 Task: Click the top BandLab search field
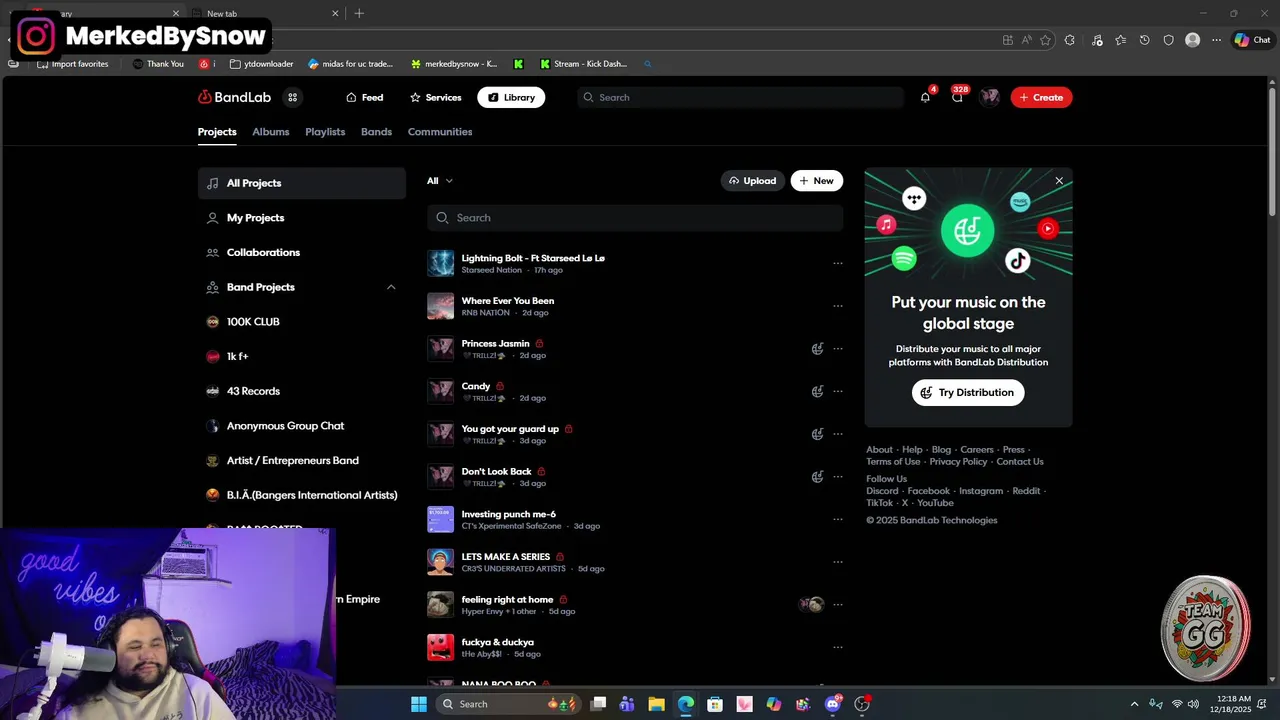click(740, 97)
